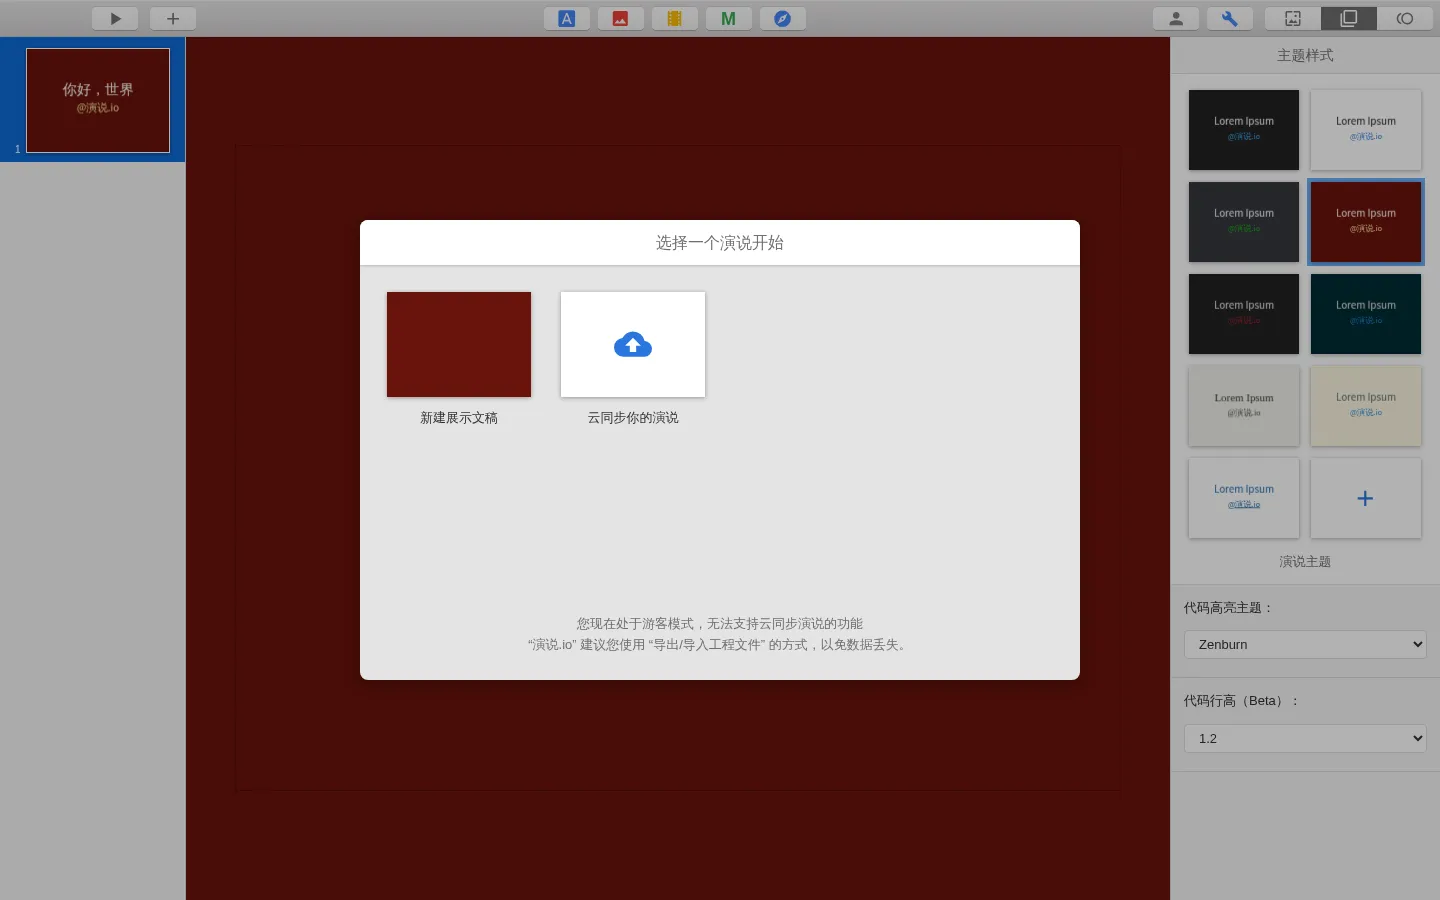Image resolution: width=1440 pixels, height=900 pixels.
Task: Open the user account icon
Action: 1176,18
